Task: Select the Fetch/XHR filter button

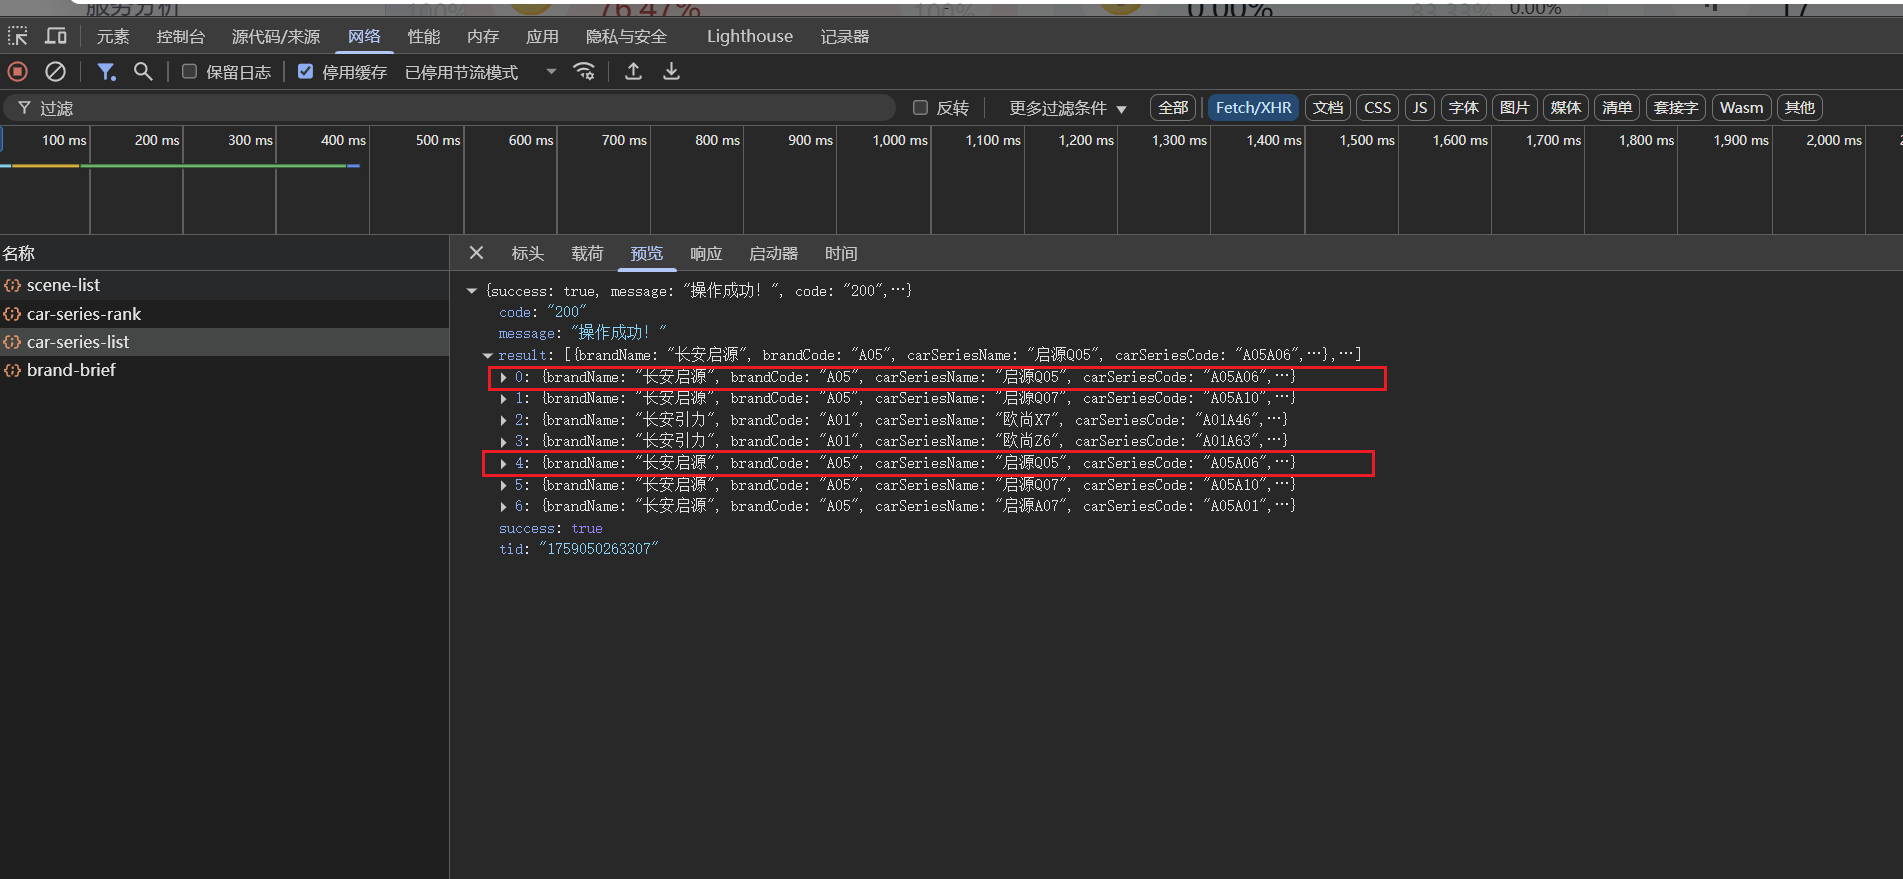Action: pyautogui.click(x=1253, y=108)
